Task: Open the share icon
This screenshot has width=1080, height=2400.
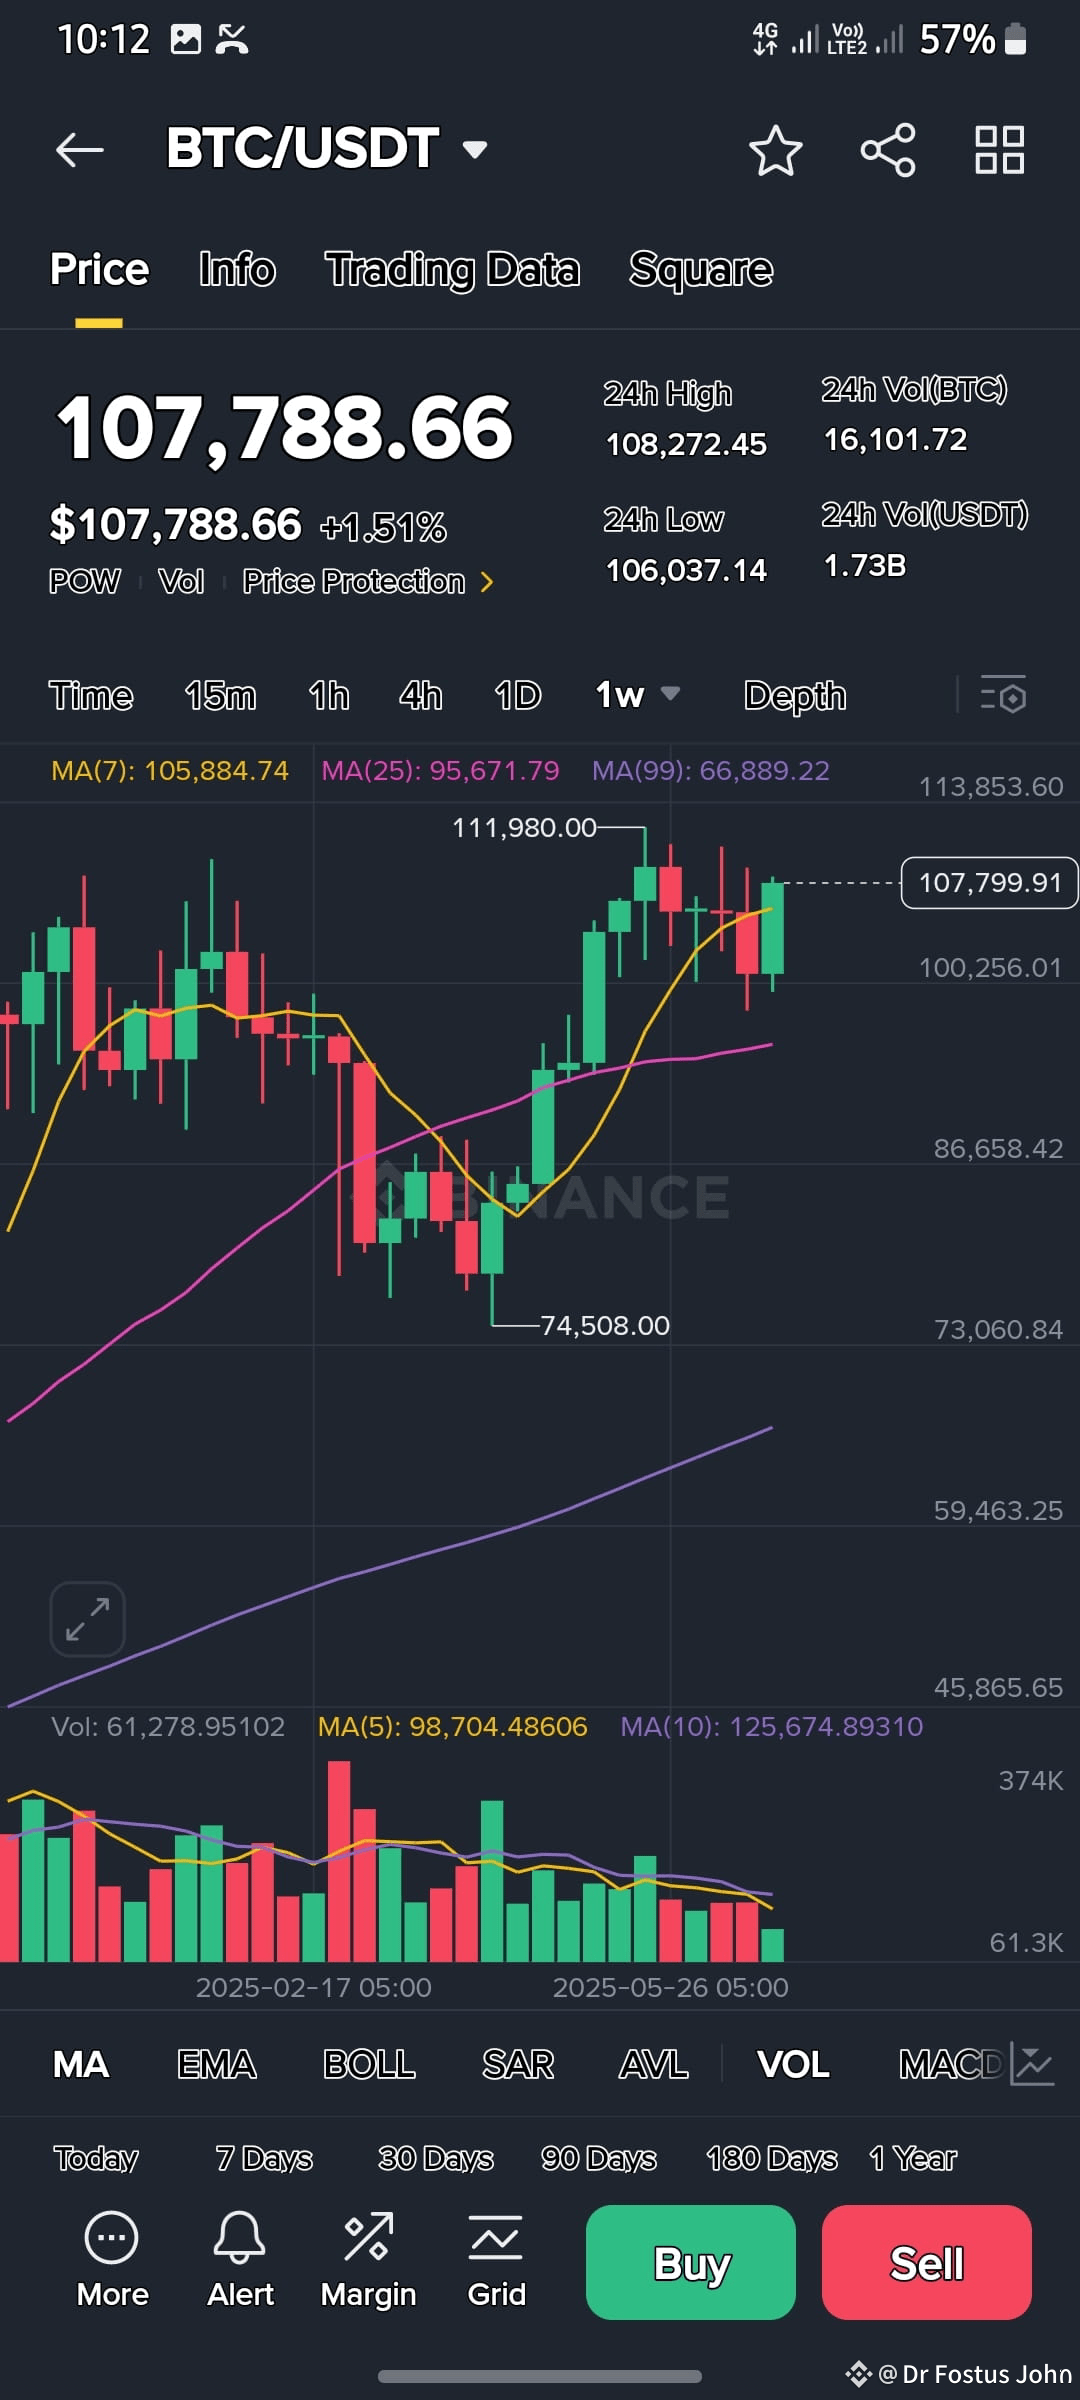Action: 888,150
